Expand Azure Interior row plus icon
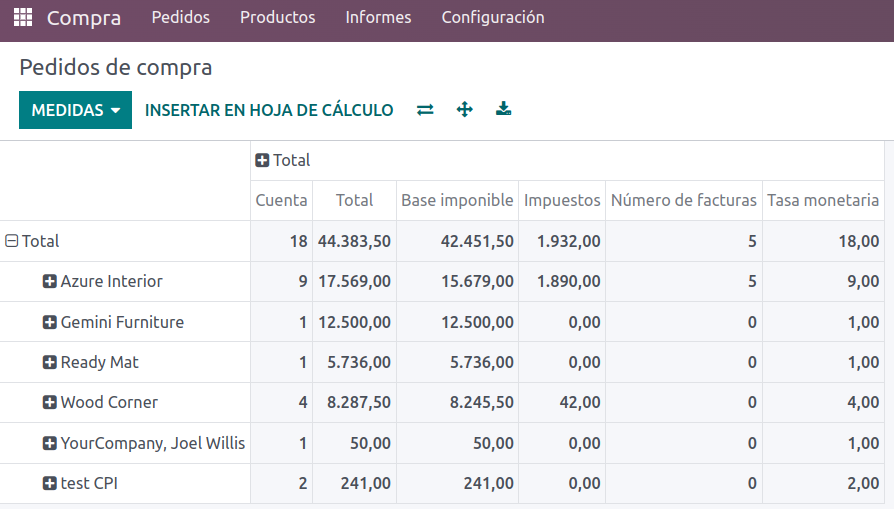 pyautogui.click(x=50, y=281)
